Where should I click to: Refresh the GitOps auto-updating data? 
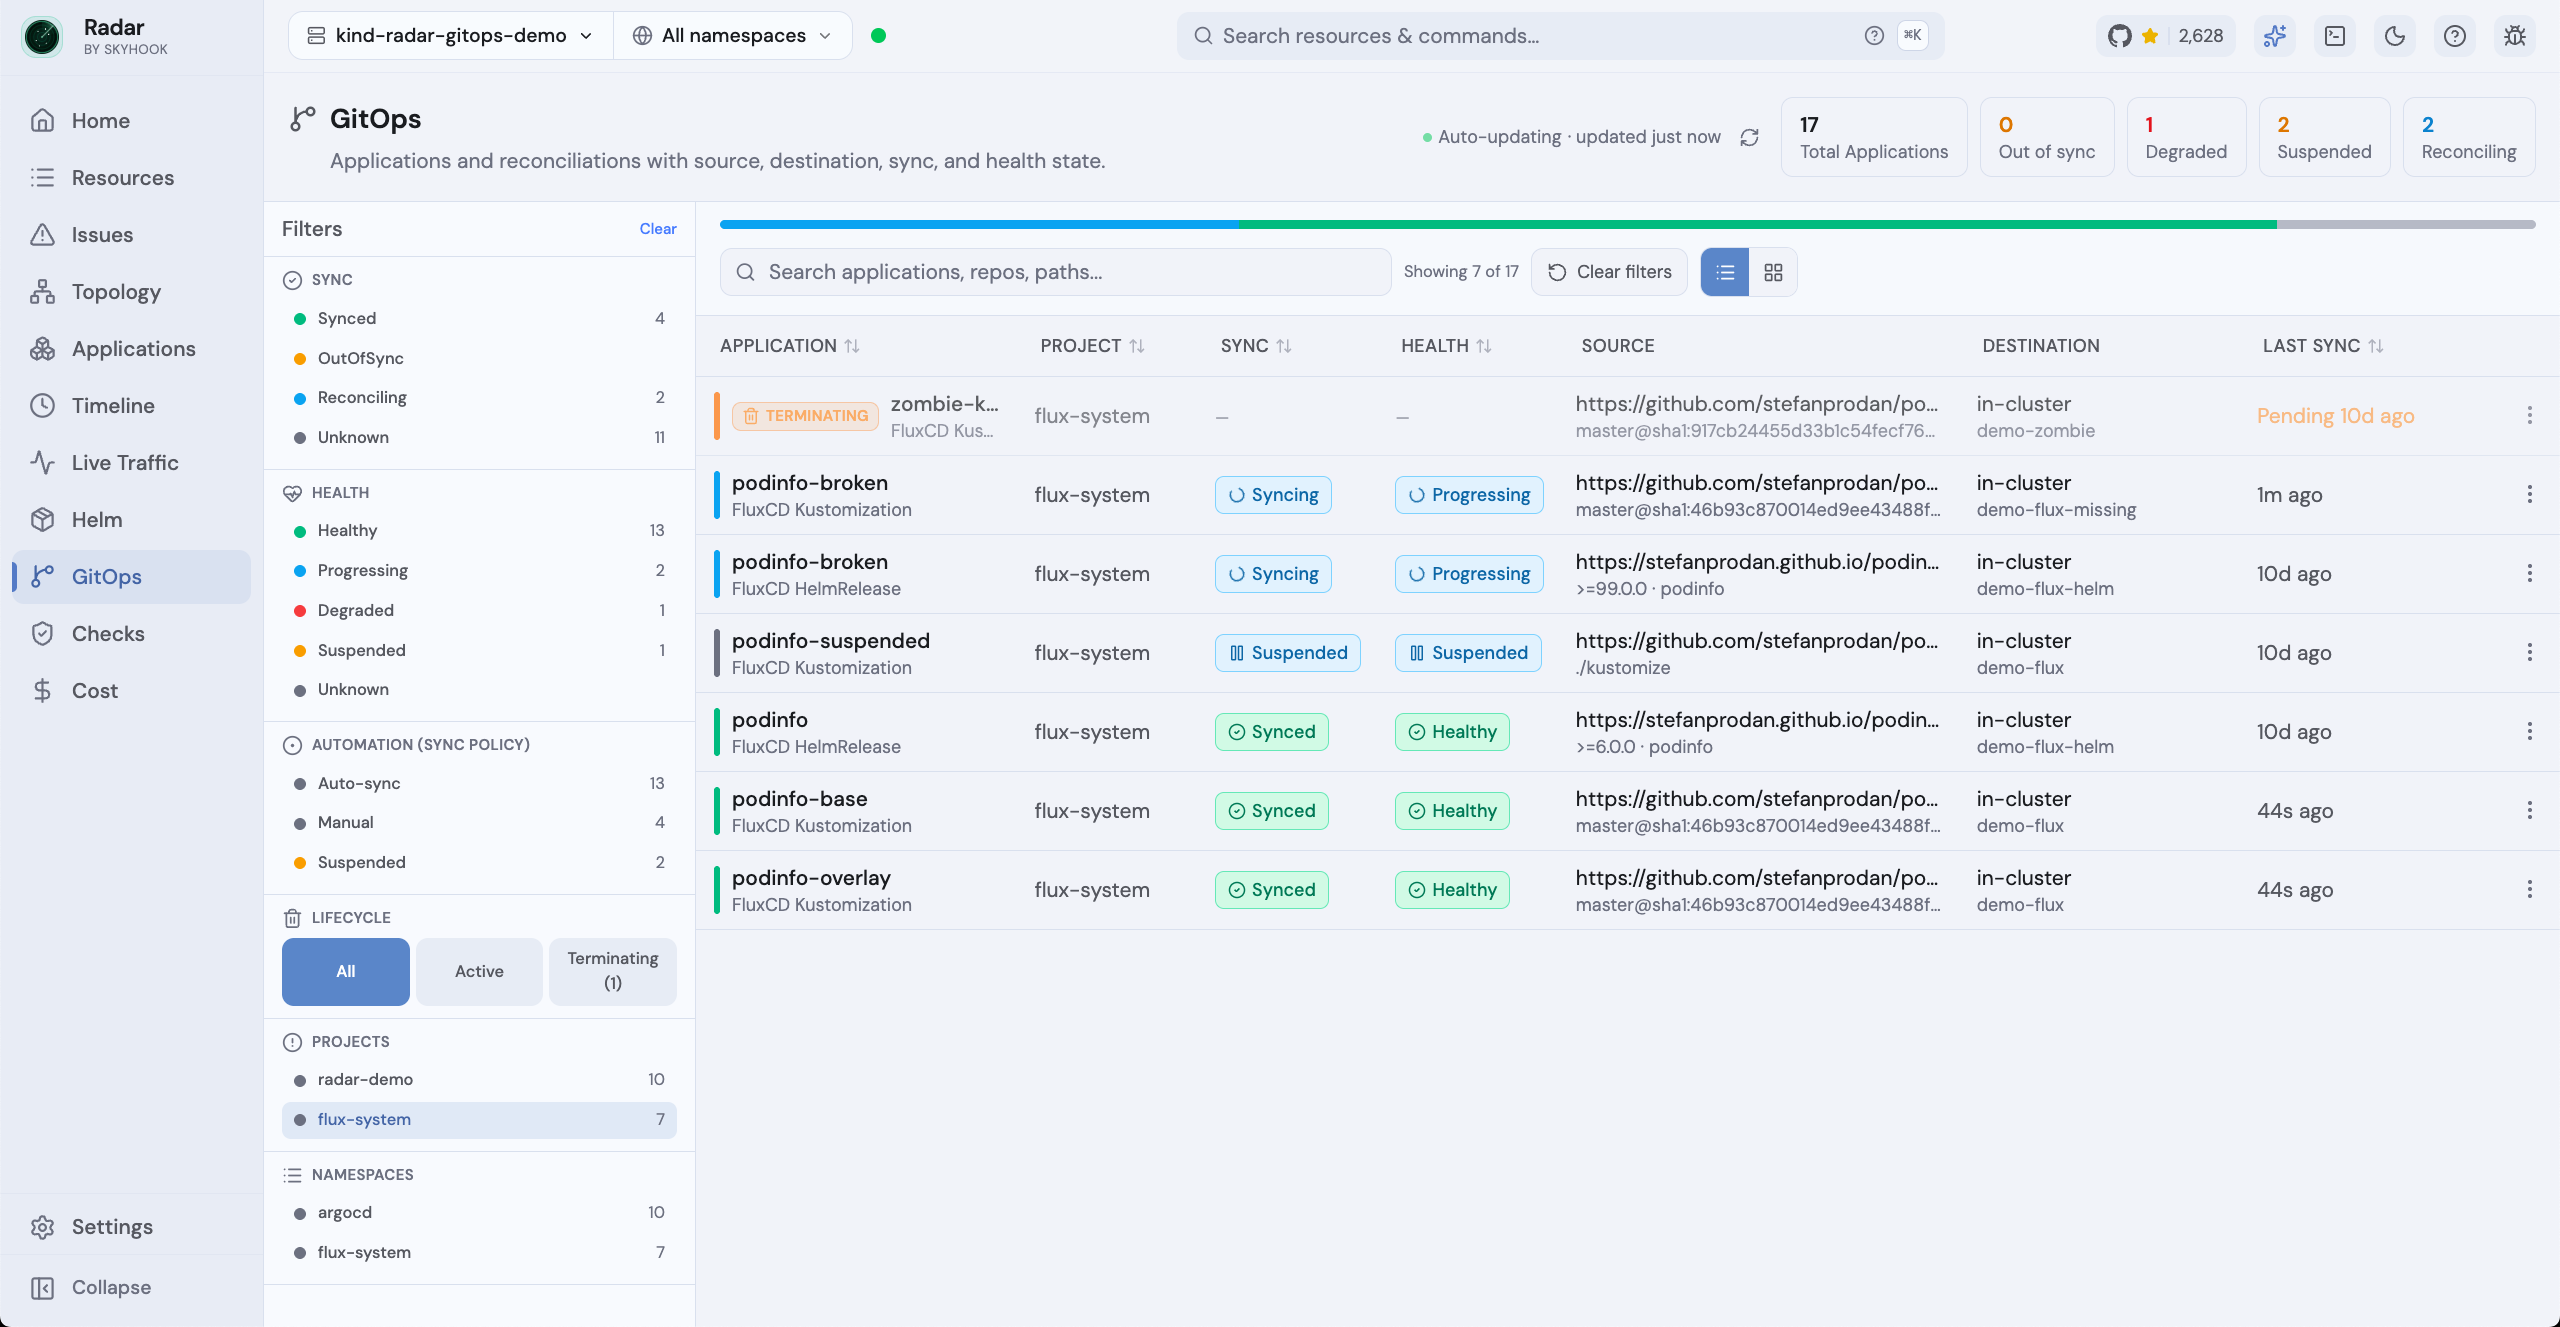(1749, 137)
